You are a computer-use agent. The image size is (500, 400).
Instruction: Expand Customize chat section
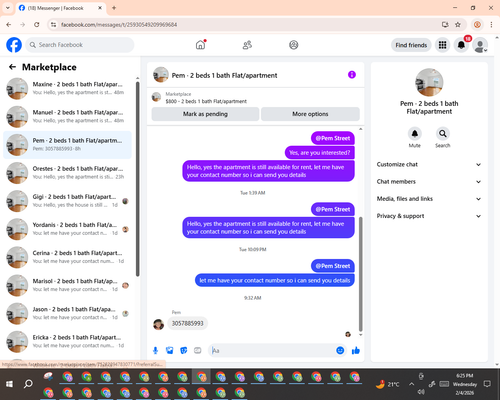point(429,164)
